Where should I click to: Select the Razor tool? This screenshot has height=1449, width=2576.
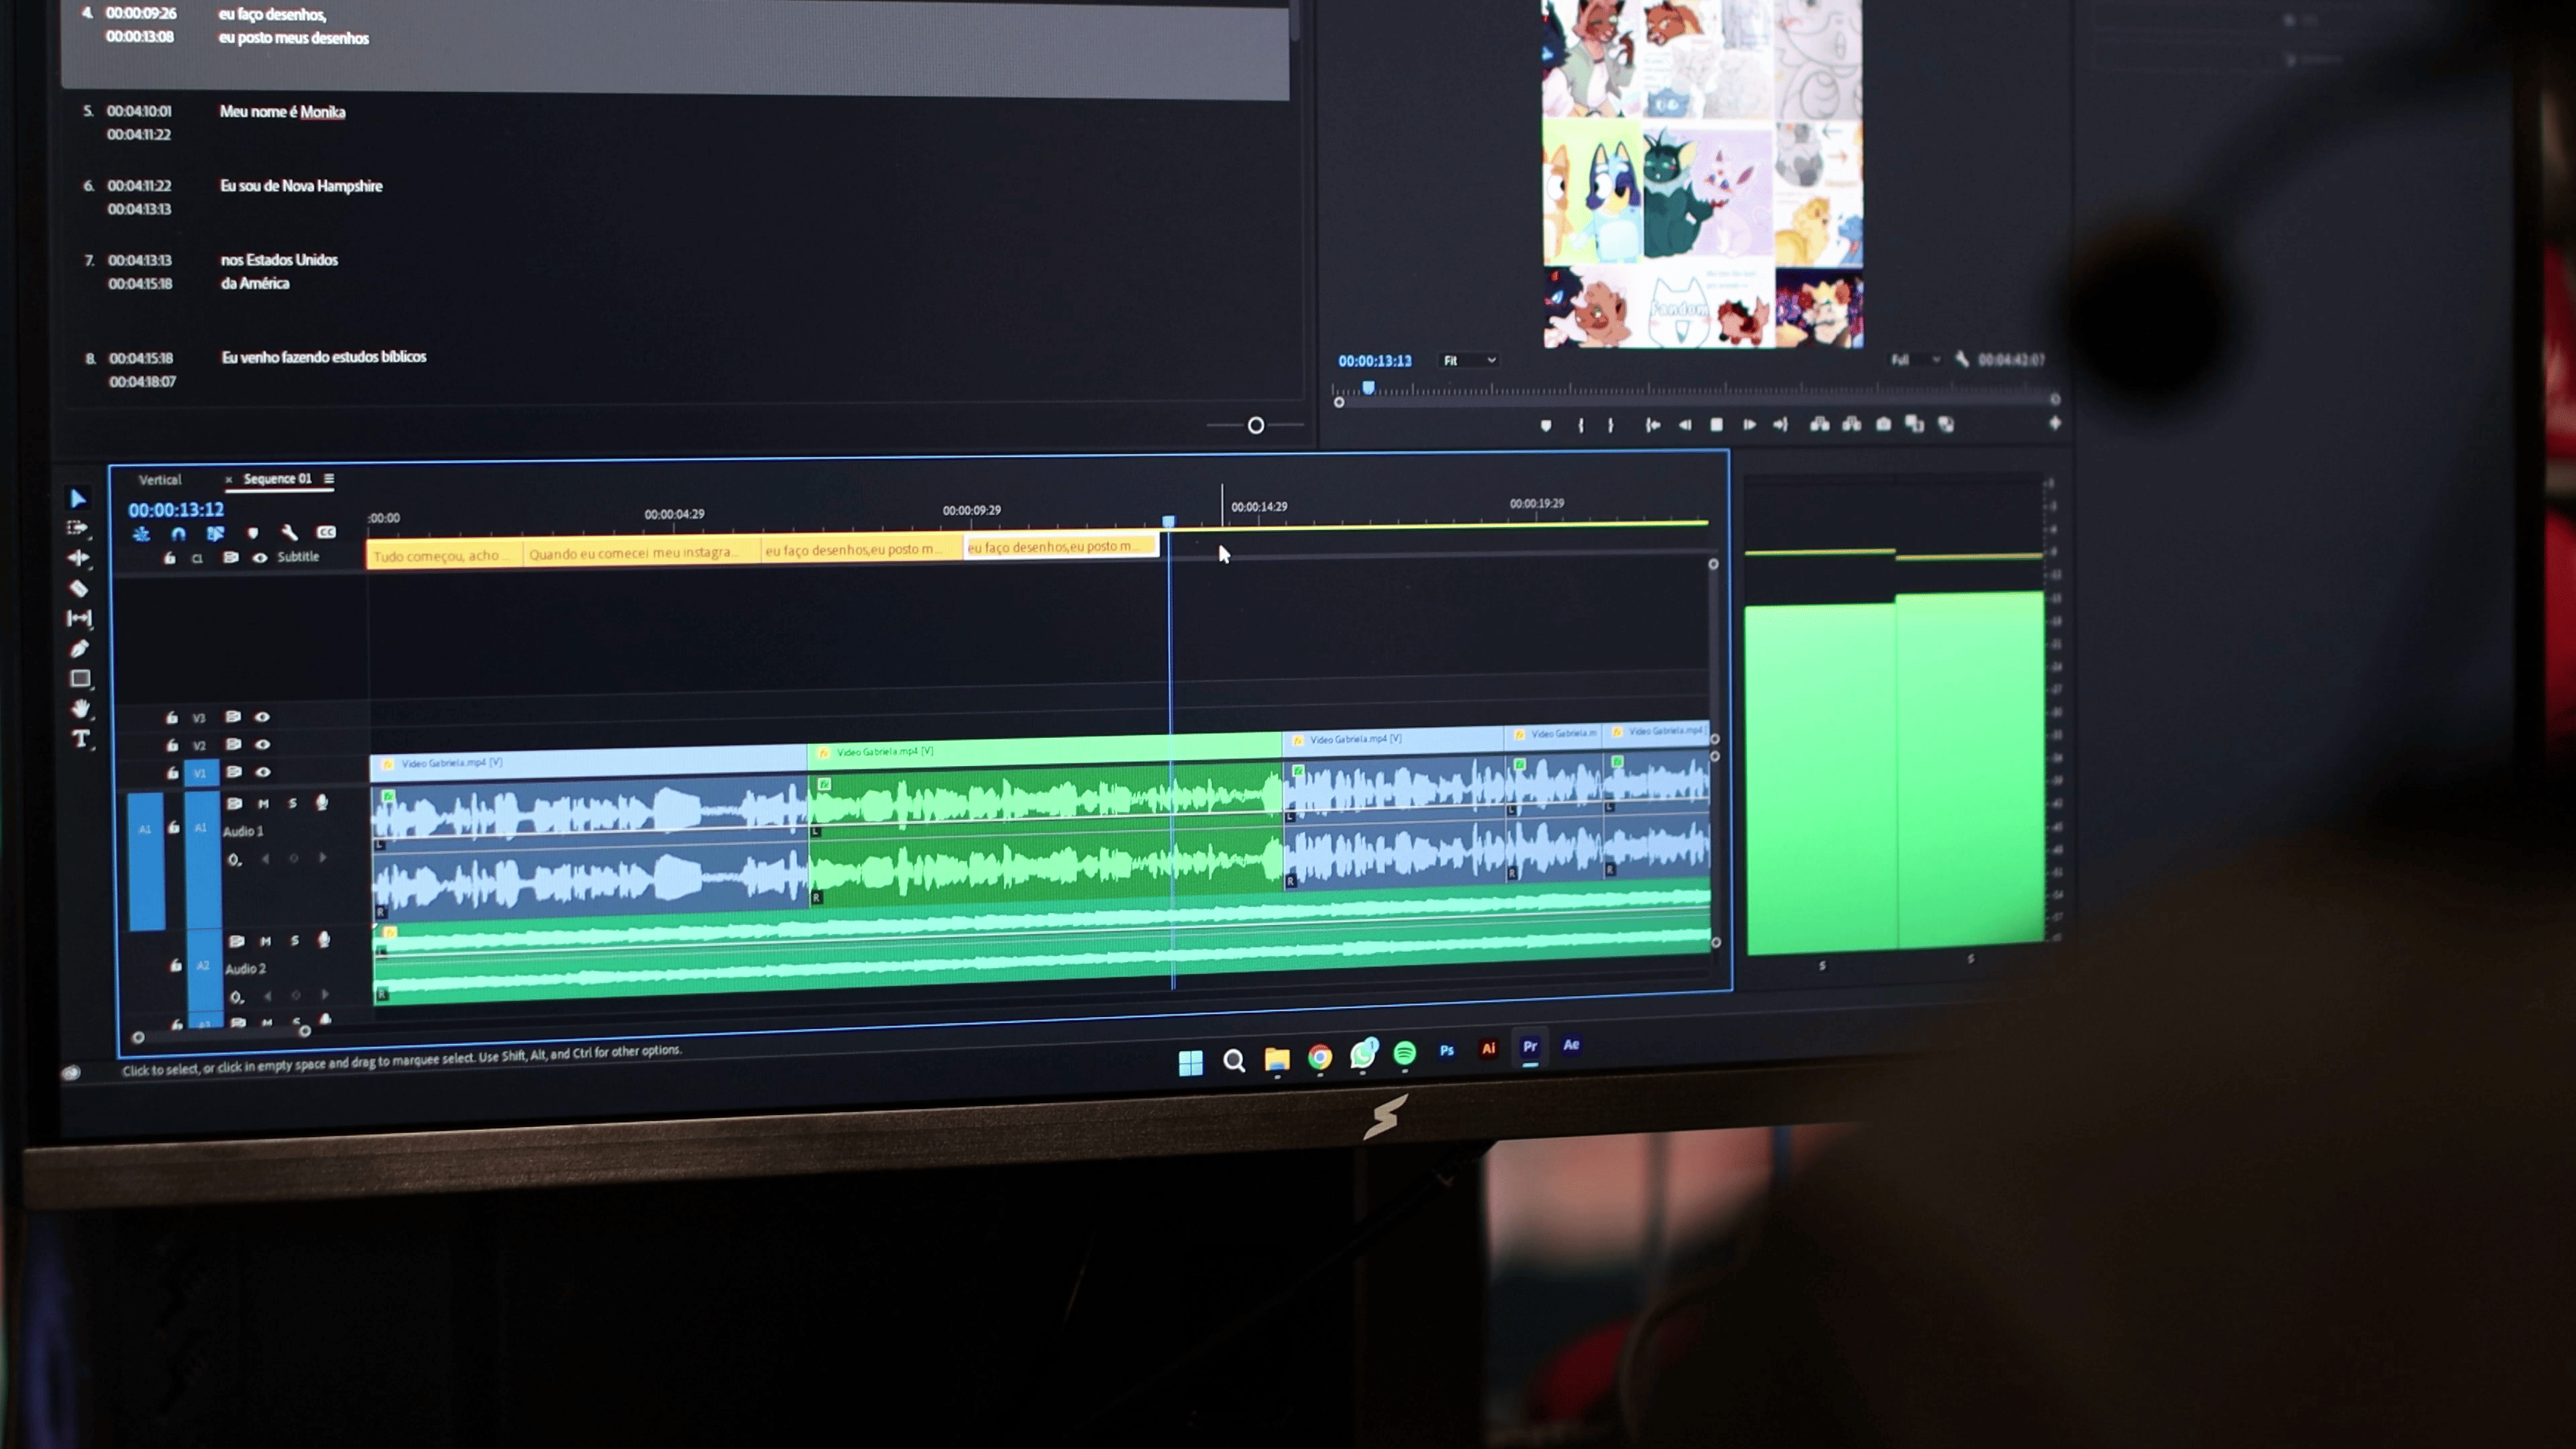[78, 588]
